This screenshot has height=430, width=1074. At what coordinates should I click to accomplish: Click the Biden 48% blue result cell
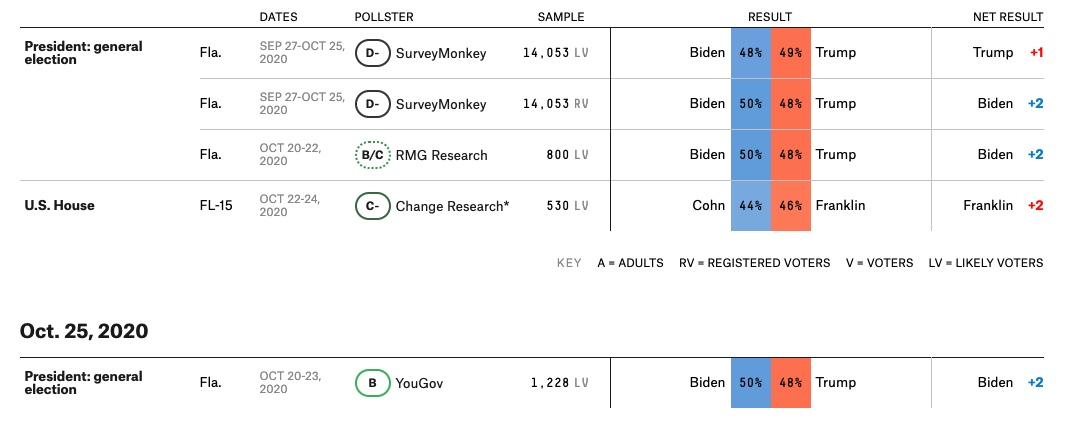[751, 53]
